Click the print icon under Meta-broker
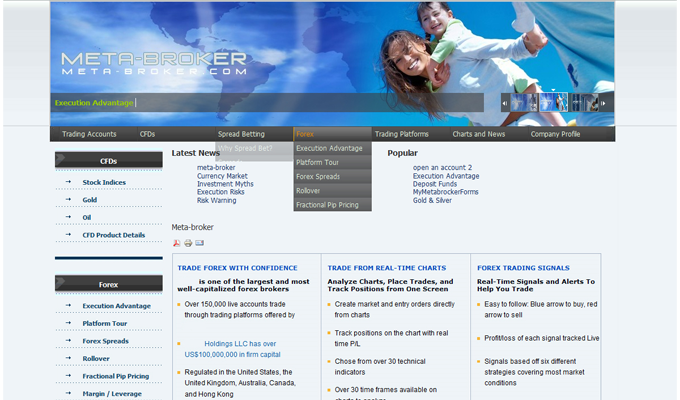Viewport: 680px width, 400px height. 188,243
